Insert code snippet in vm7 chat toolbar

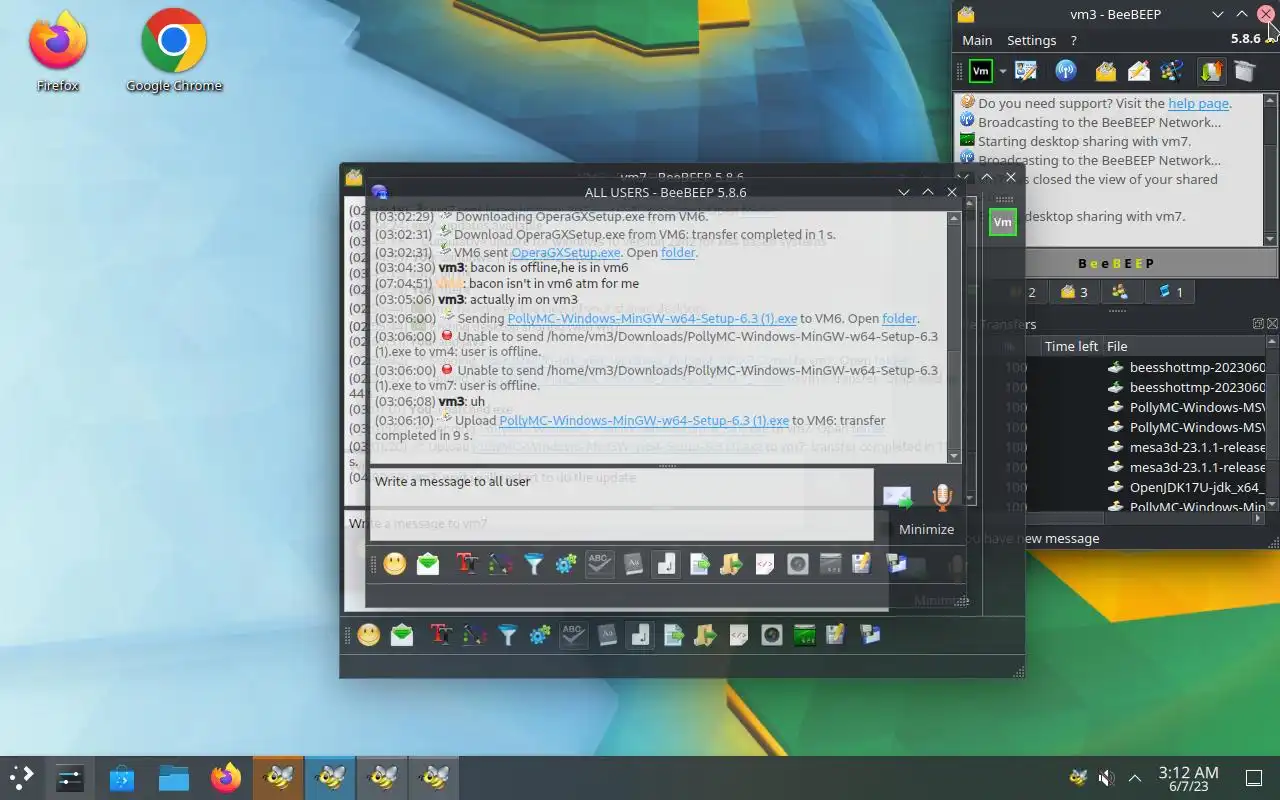point(738,635)
